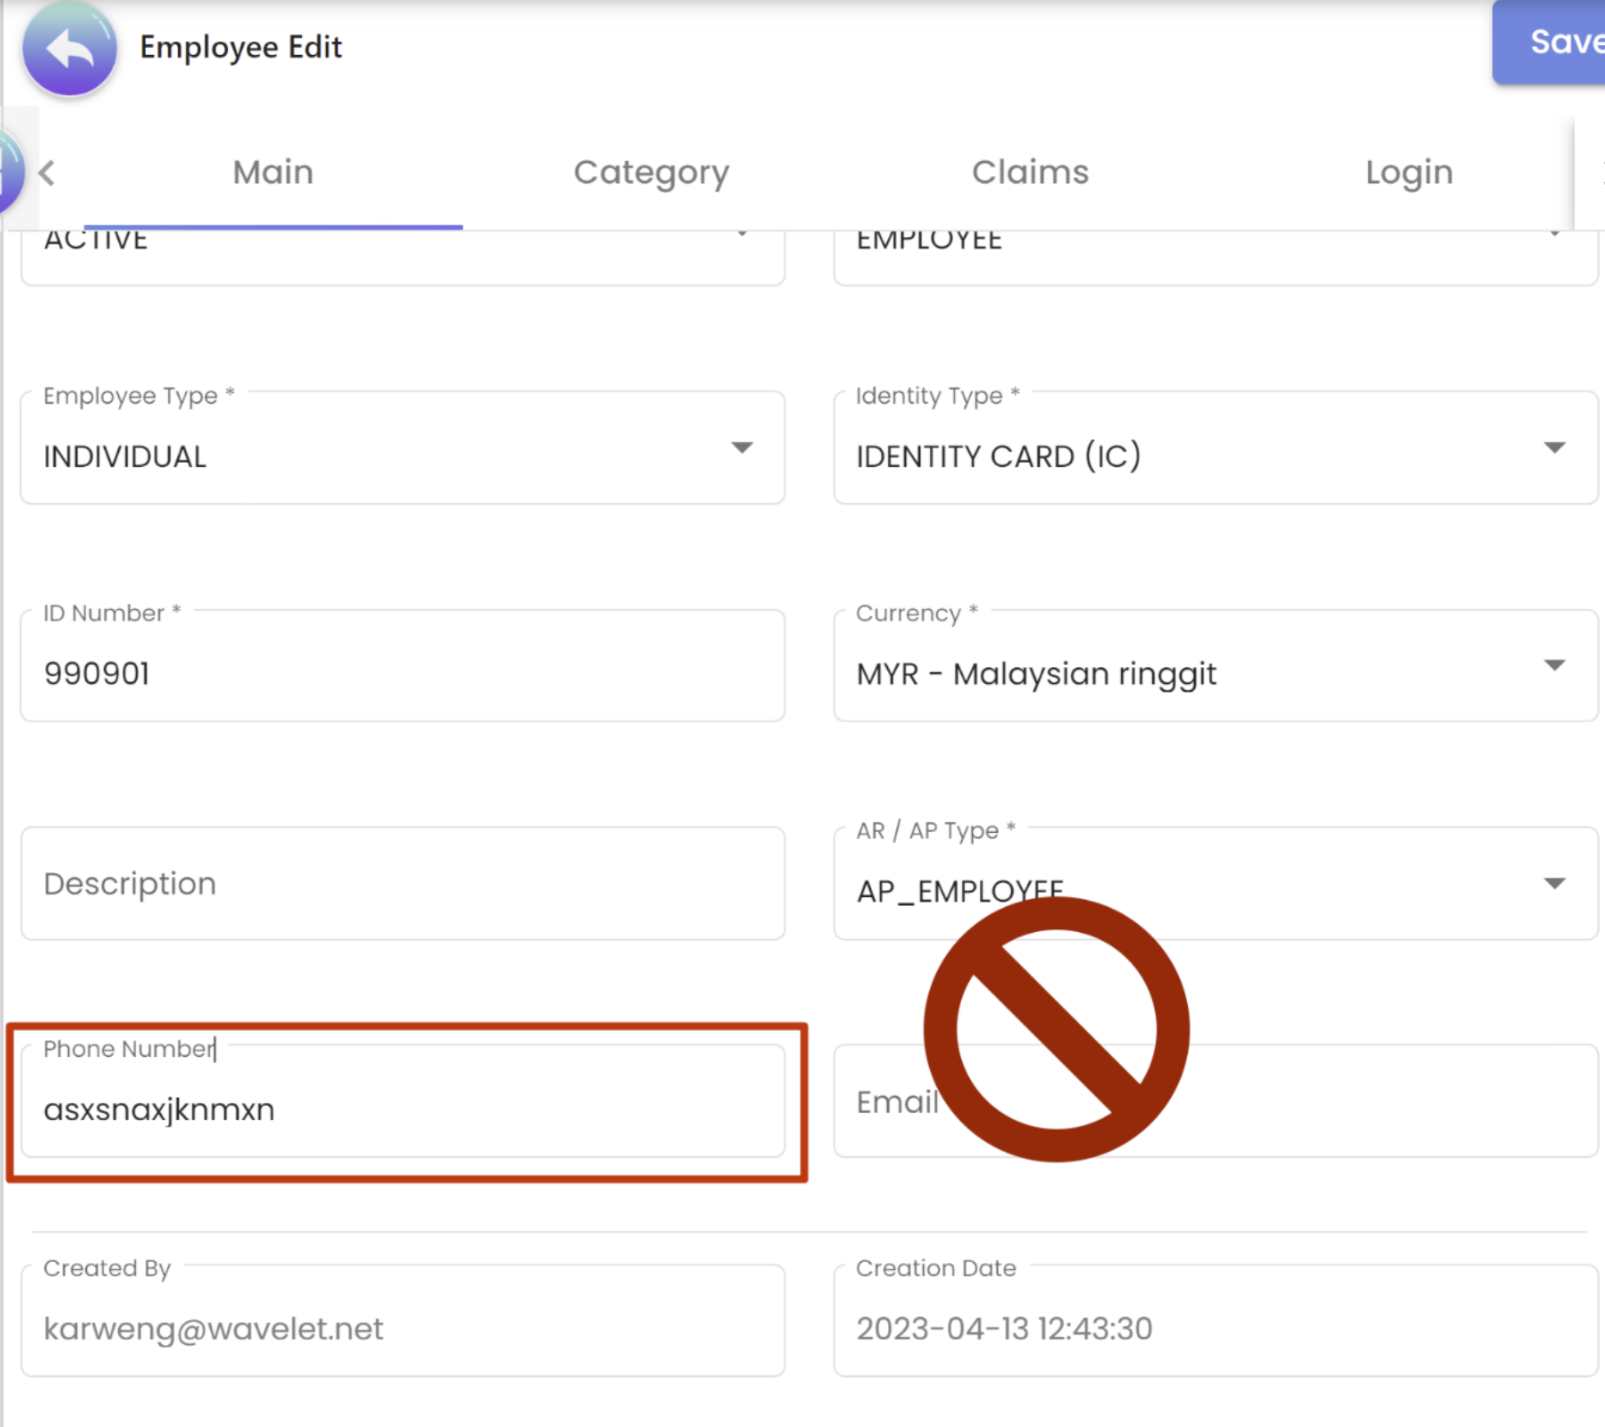Click the red prohibited sign overlay

tap(1056, 1029)
